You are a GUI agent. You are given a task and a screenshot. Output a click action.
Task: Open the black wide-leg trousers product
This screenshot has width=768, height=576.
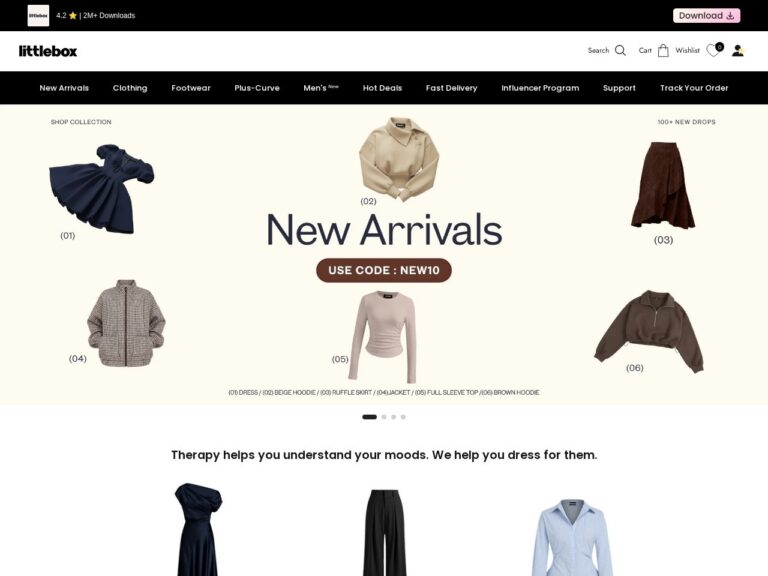coord(385,532)
